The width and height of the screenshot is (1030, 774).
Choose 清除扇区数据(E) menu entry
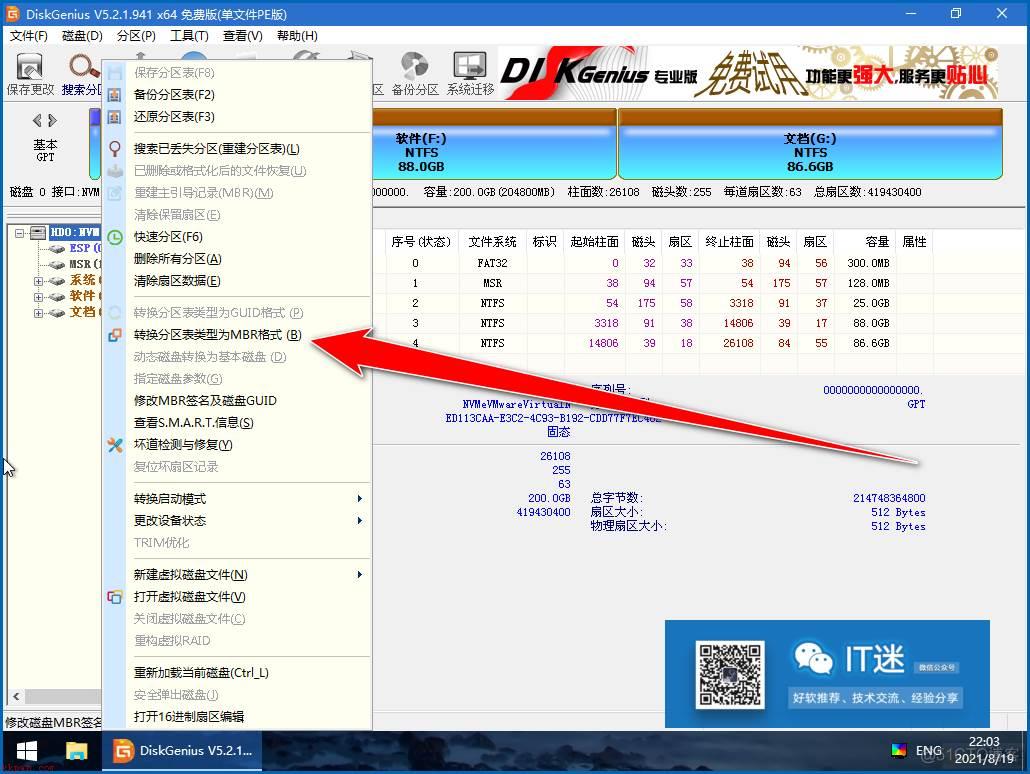pyautogui.click(x=177, y=281)
